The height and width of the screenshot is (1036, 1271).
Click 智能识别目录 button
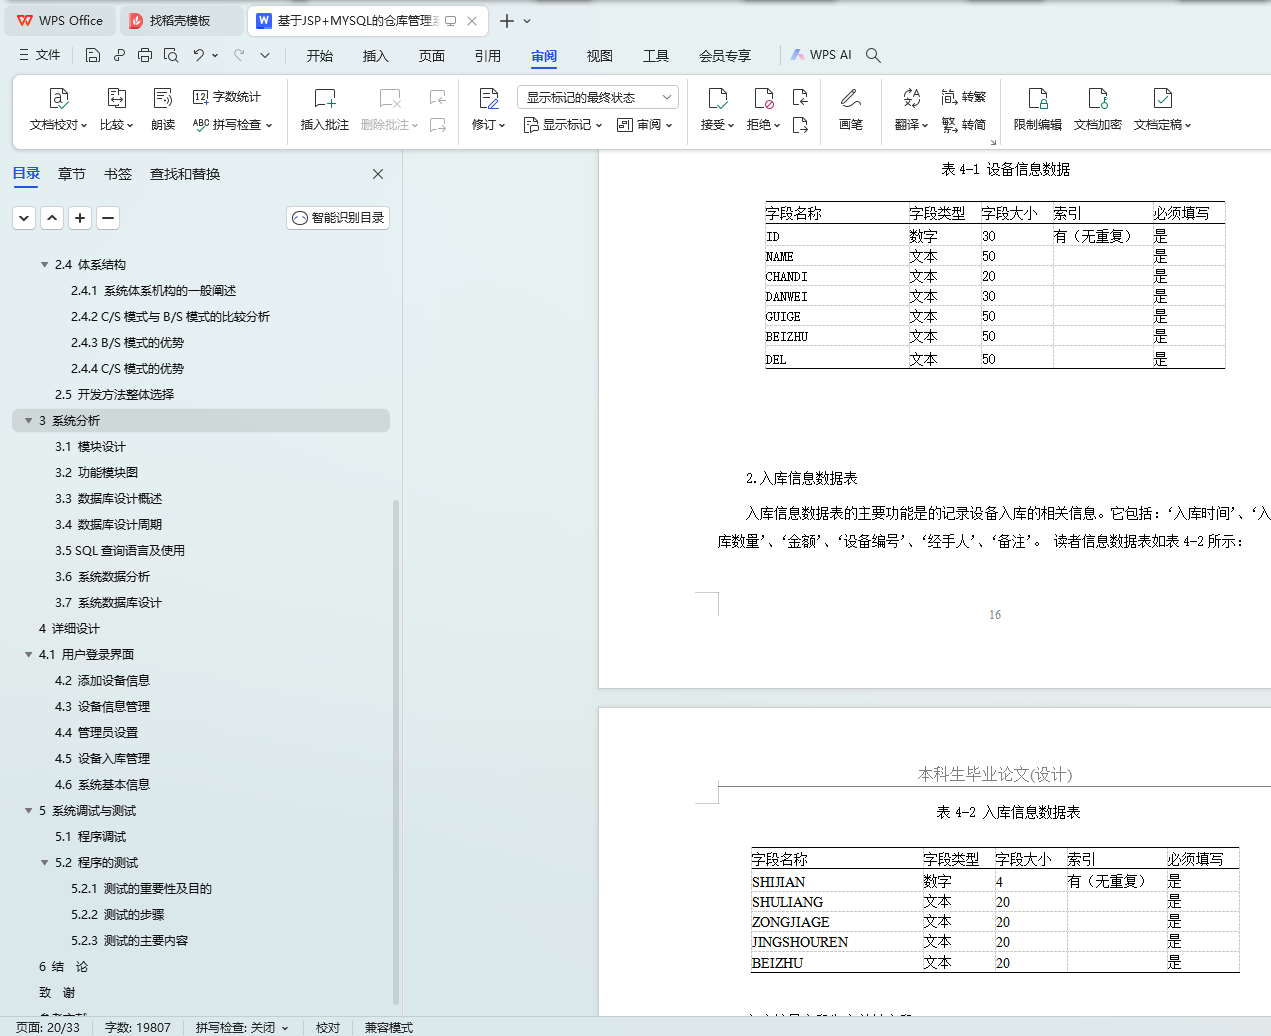tap(338, 218)
